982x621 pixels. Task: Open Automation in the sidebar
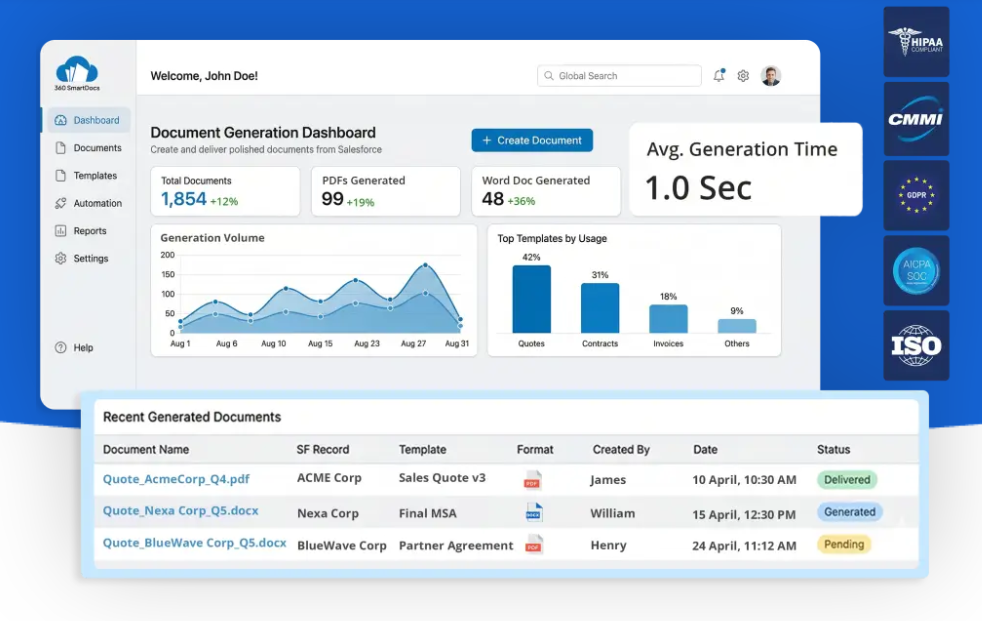pyautogui.click(x=88, y=203)
